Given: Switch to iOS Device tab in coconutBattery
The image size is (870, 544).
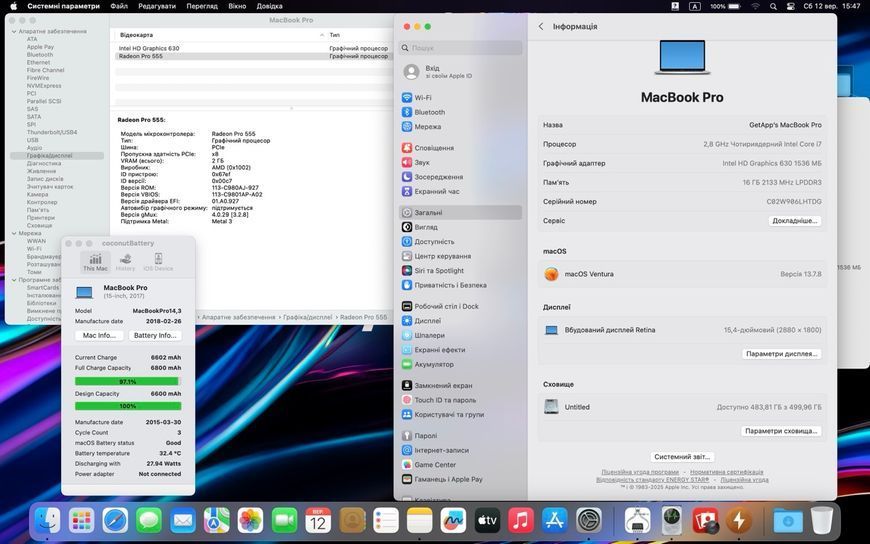Looking at the screenshot, I should pyautogui.click(x=158, y=261).
